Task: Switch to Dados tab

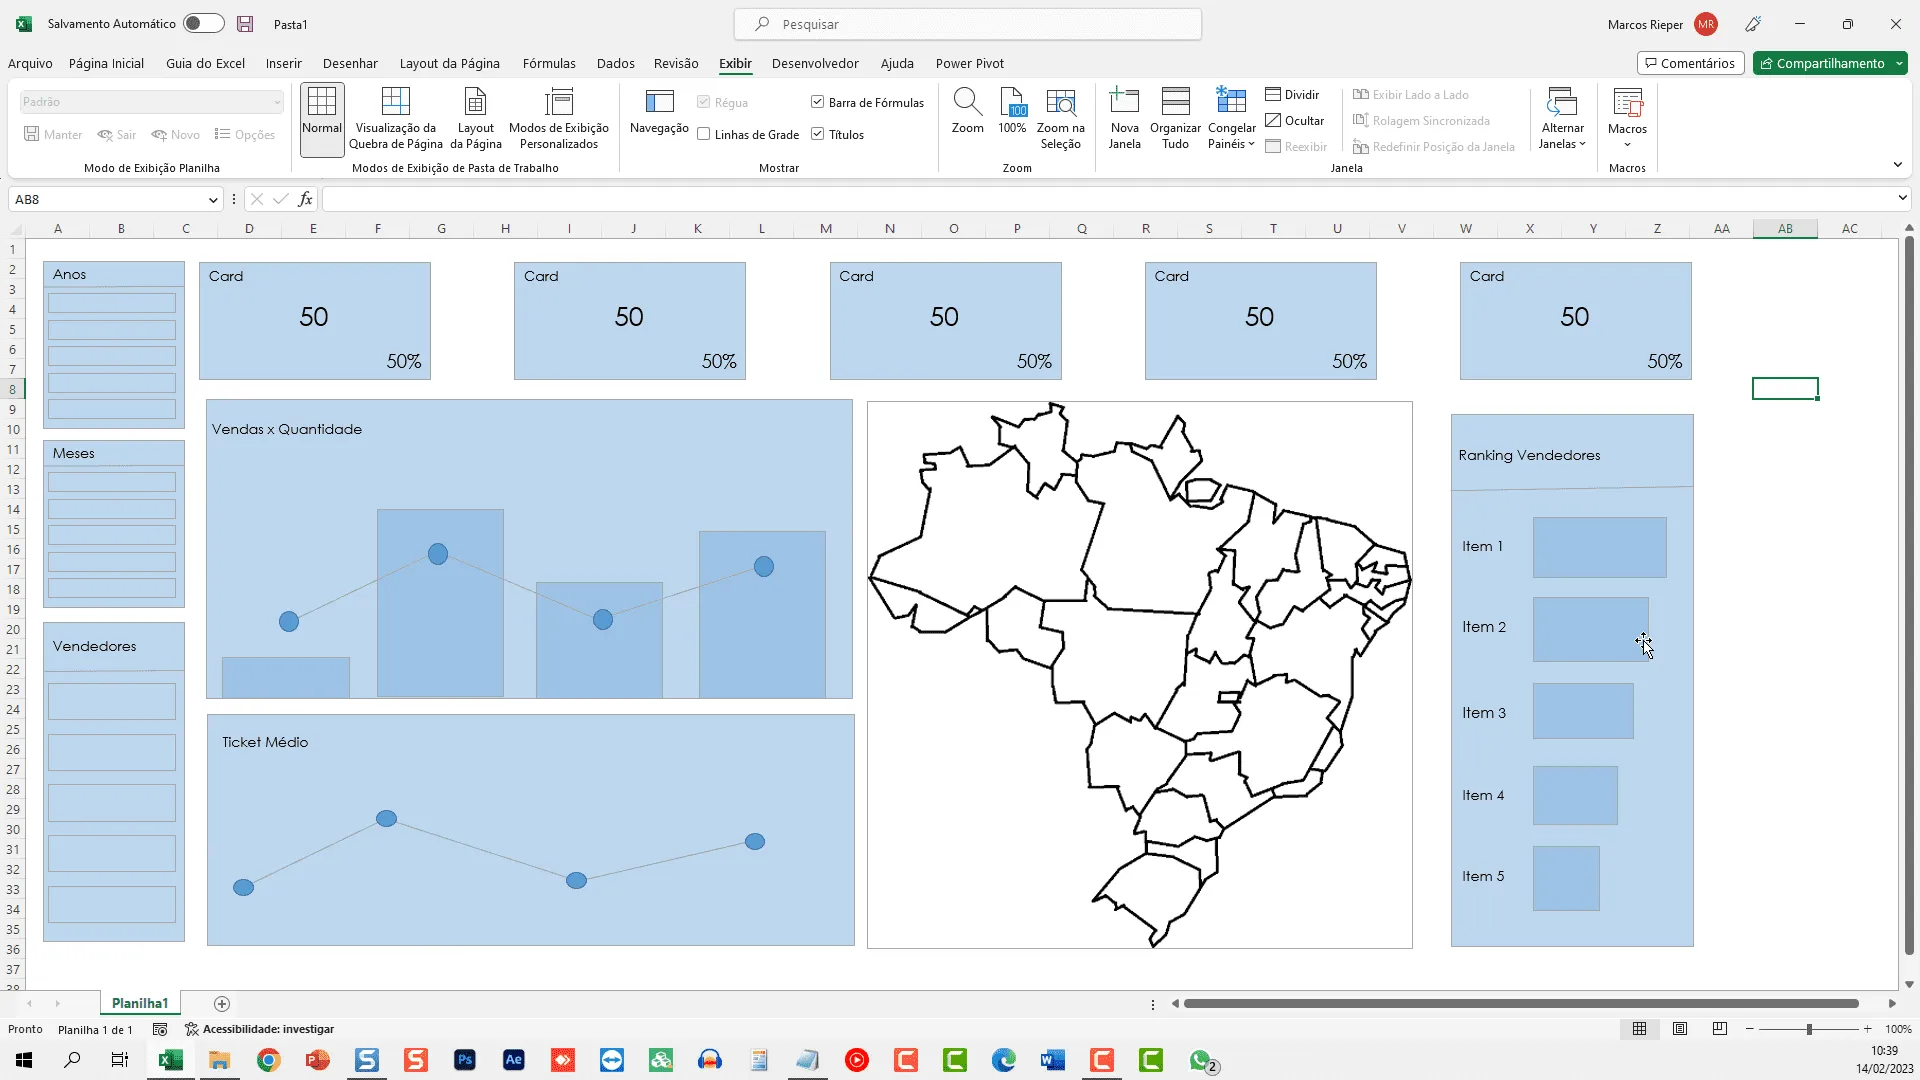Action: tap(615, 63)
